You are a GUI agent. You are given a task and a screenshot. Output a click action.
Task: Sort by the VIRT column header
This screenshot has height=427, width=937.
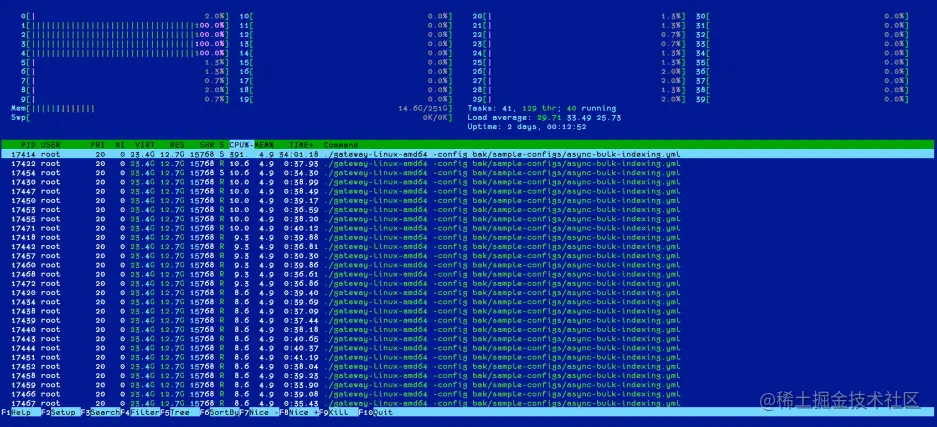tap(145, 145)
